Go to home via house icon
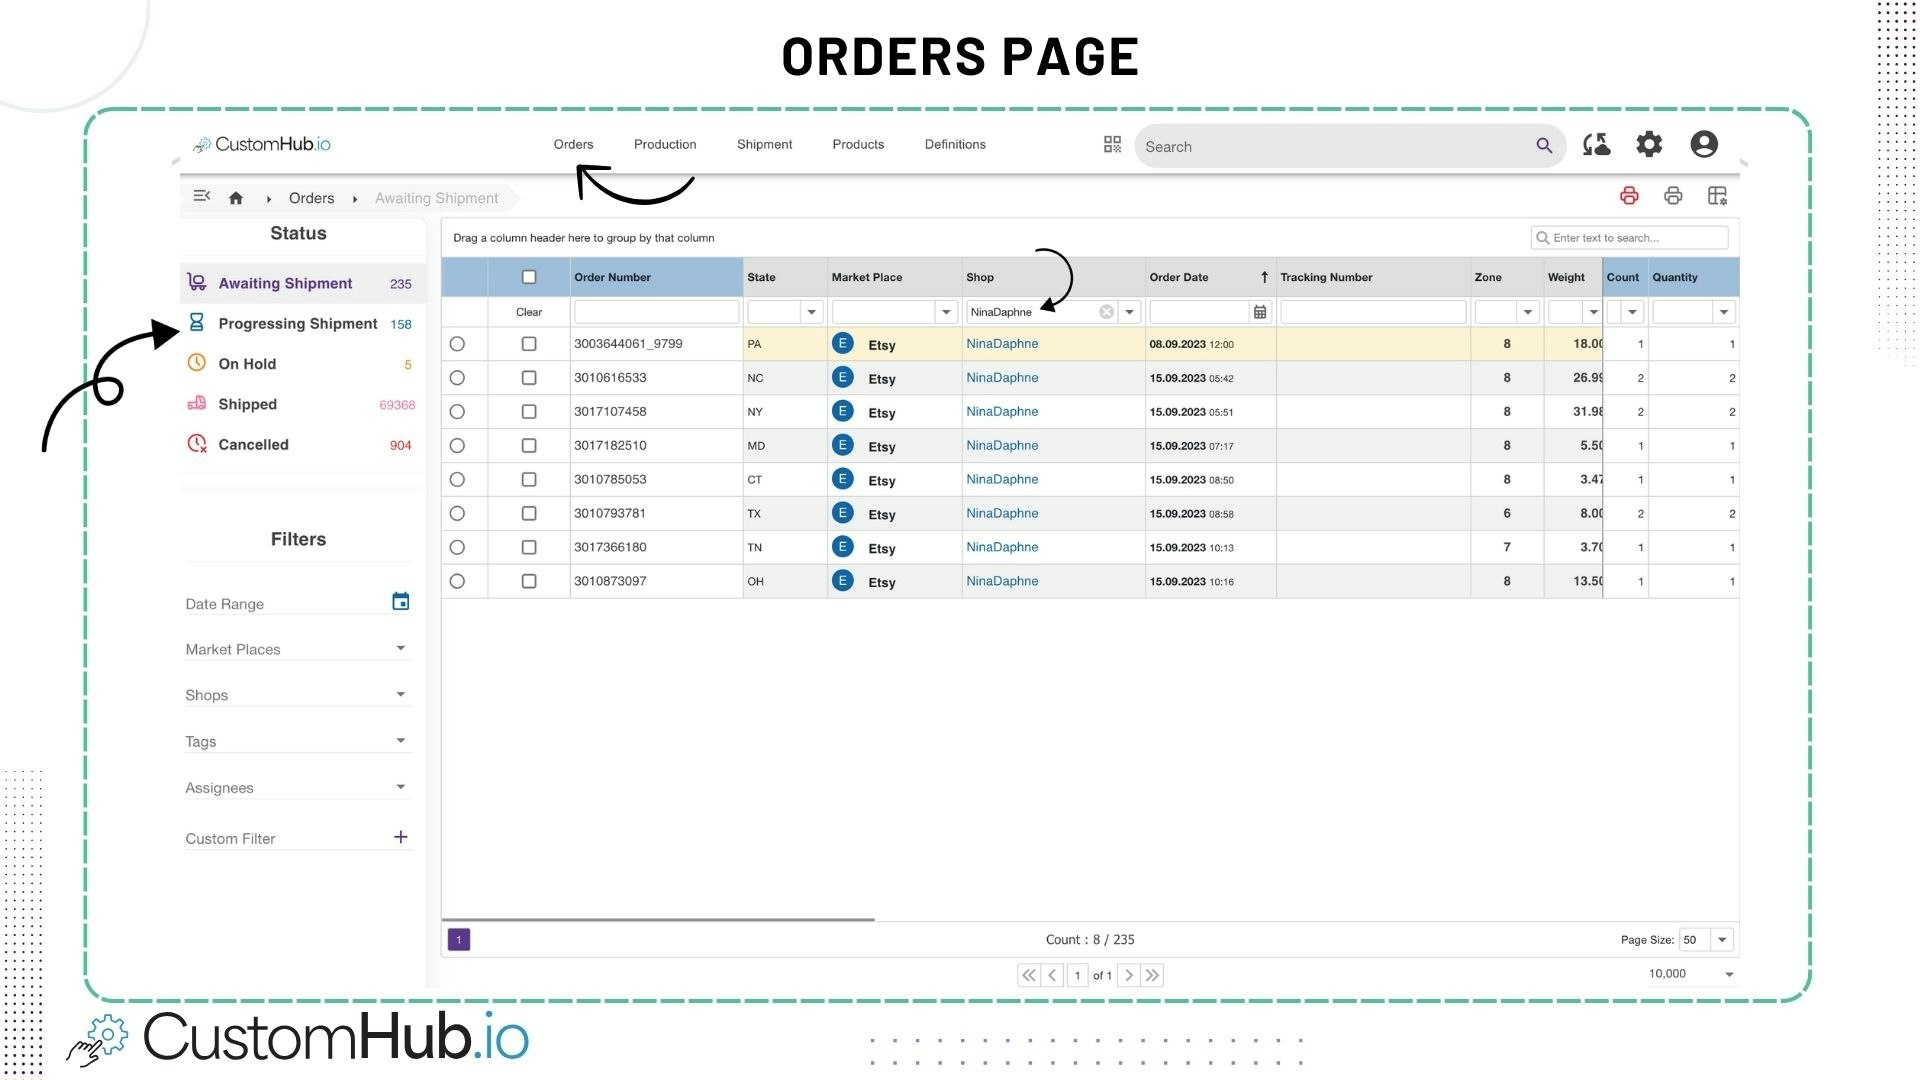This screenshot has height=1080, width=1920. click(x=236, y=198)
